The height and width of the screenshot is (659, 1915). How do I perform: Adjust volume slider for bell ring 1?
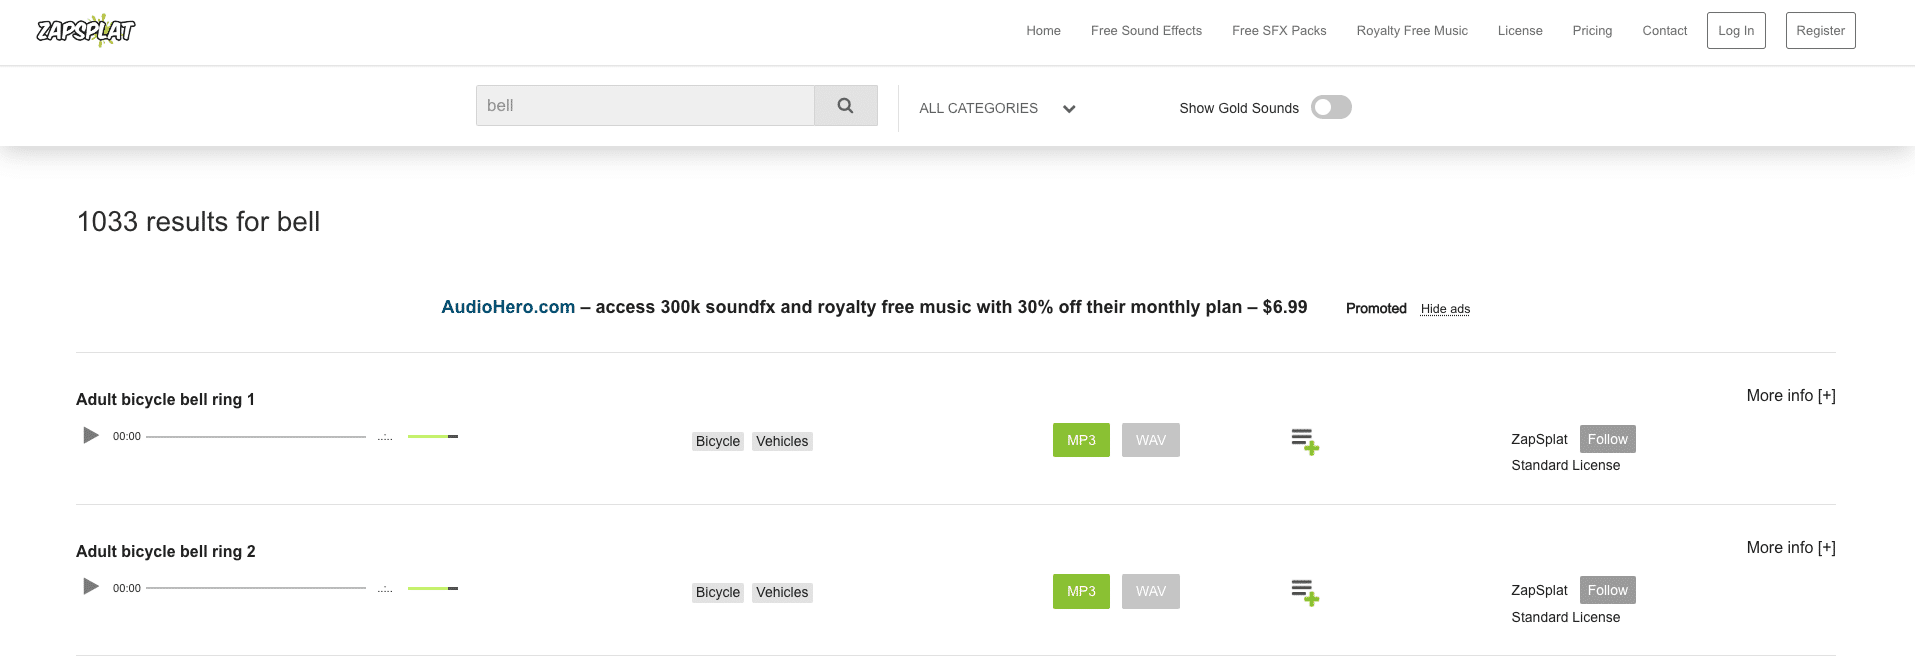click(433, 437)
